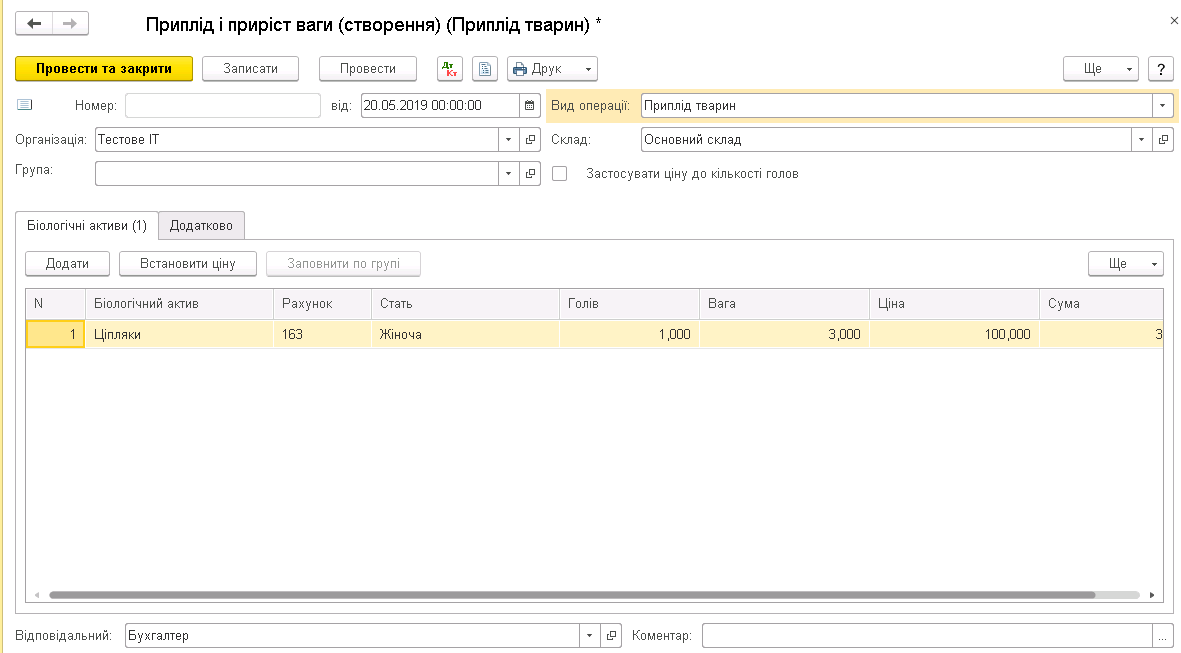Switch to the Додатково tab

click(201, 226)
